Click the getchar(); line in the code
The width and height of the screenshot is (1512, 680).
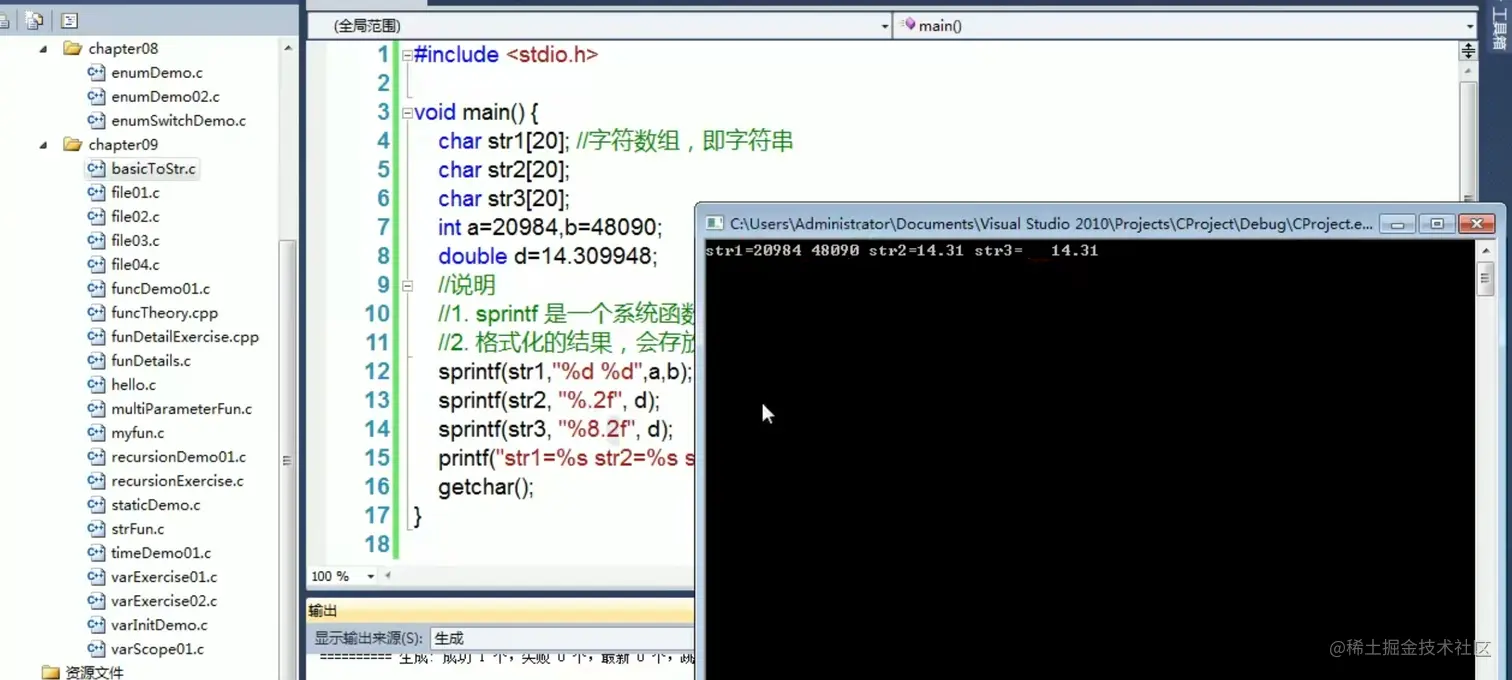point(486,488)
